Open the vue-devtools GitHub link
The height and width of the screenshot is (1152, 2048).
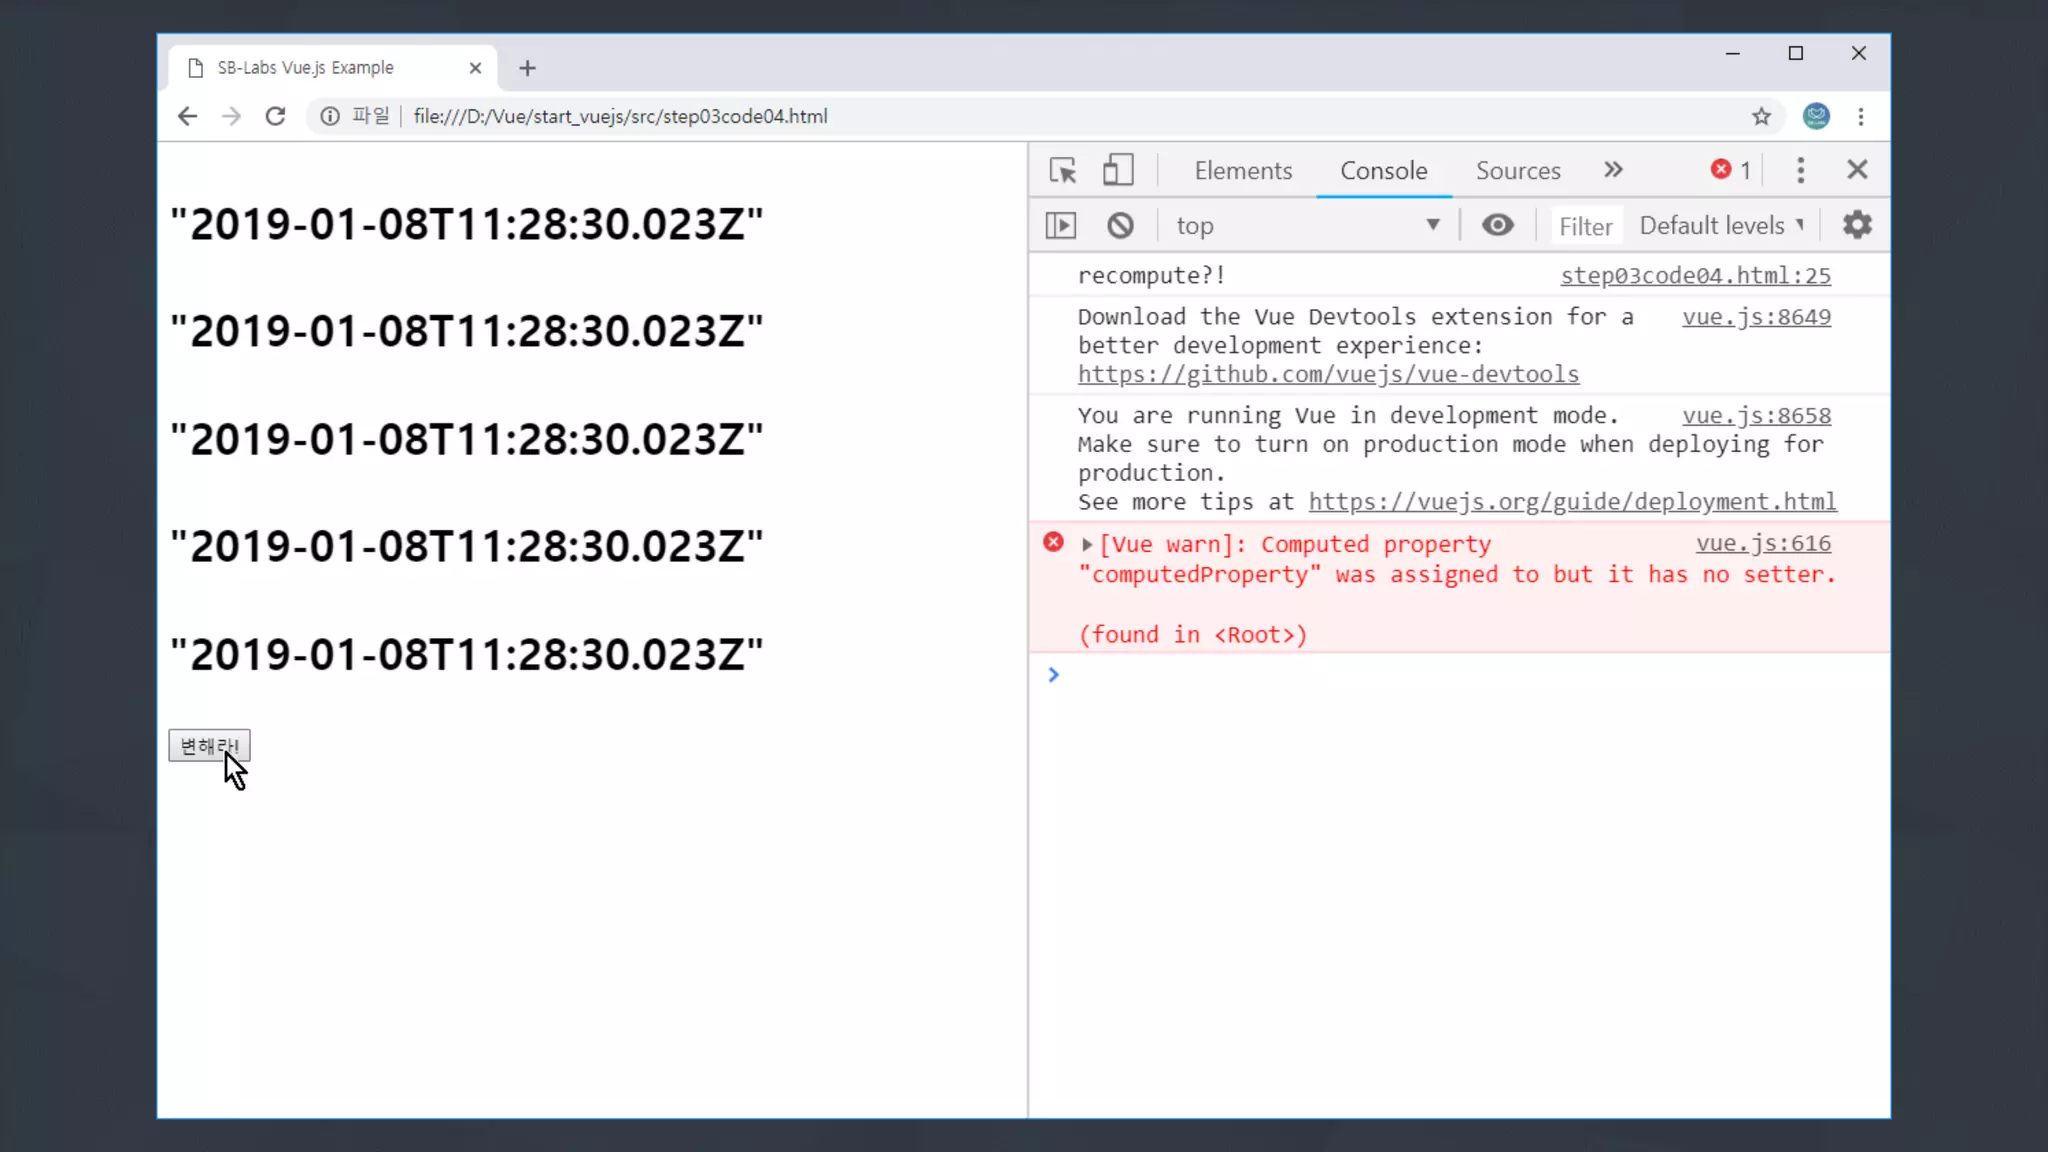pyautogui.click(x=1328, y=375)
